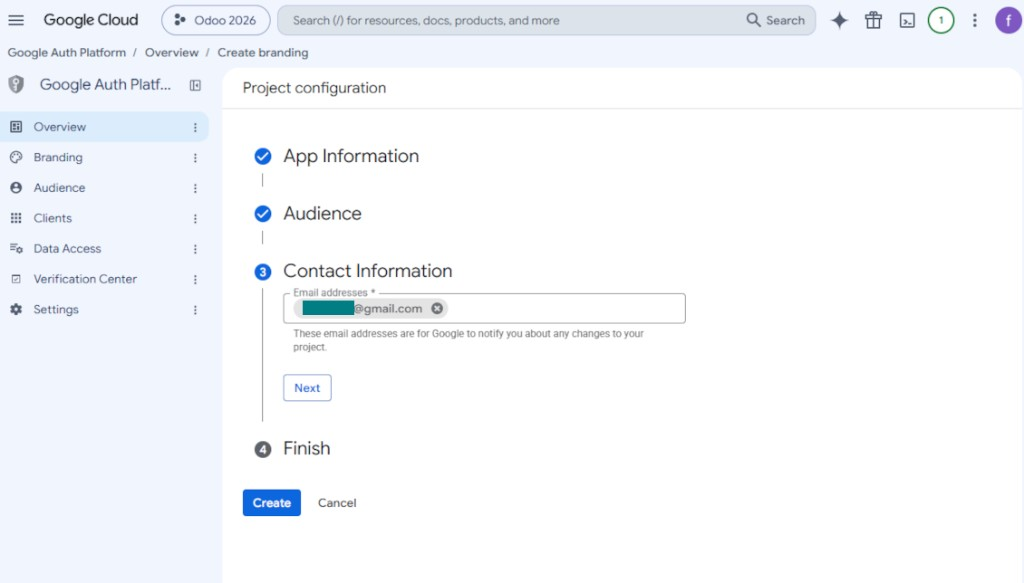1024x583 pixels.
Task: Go to Overview breadcrumb link
Action: click(x=172, y=52)
